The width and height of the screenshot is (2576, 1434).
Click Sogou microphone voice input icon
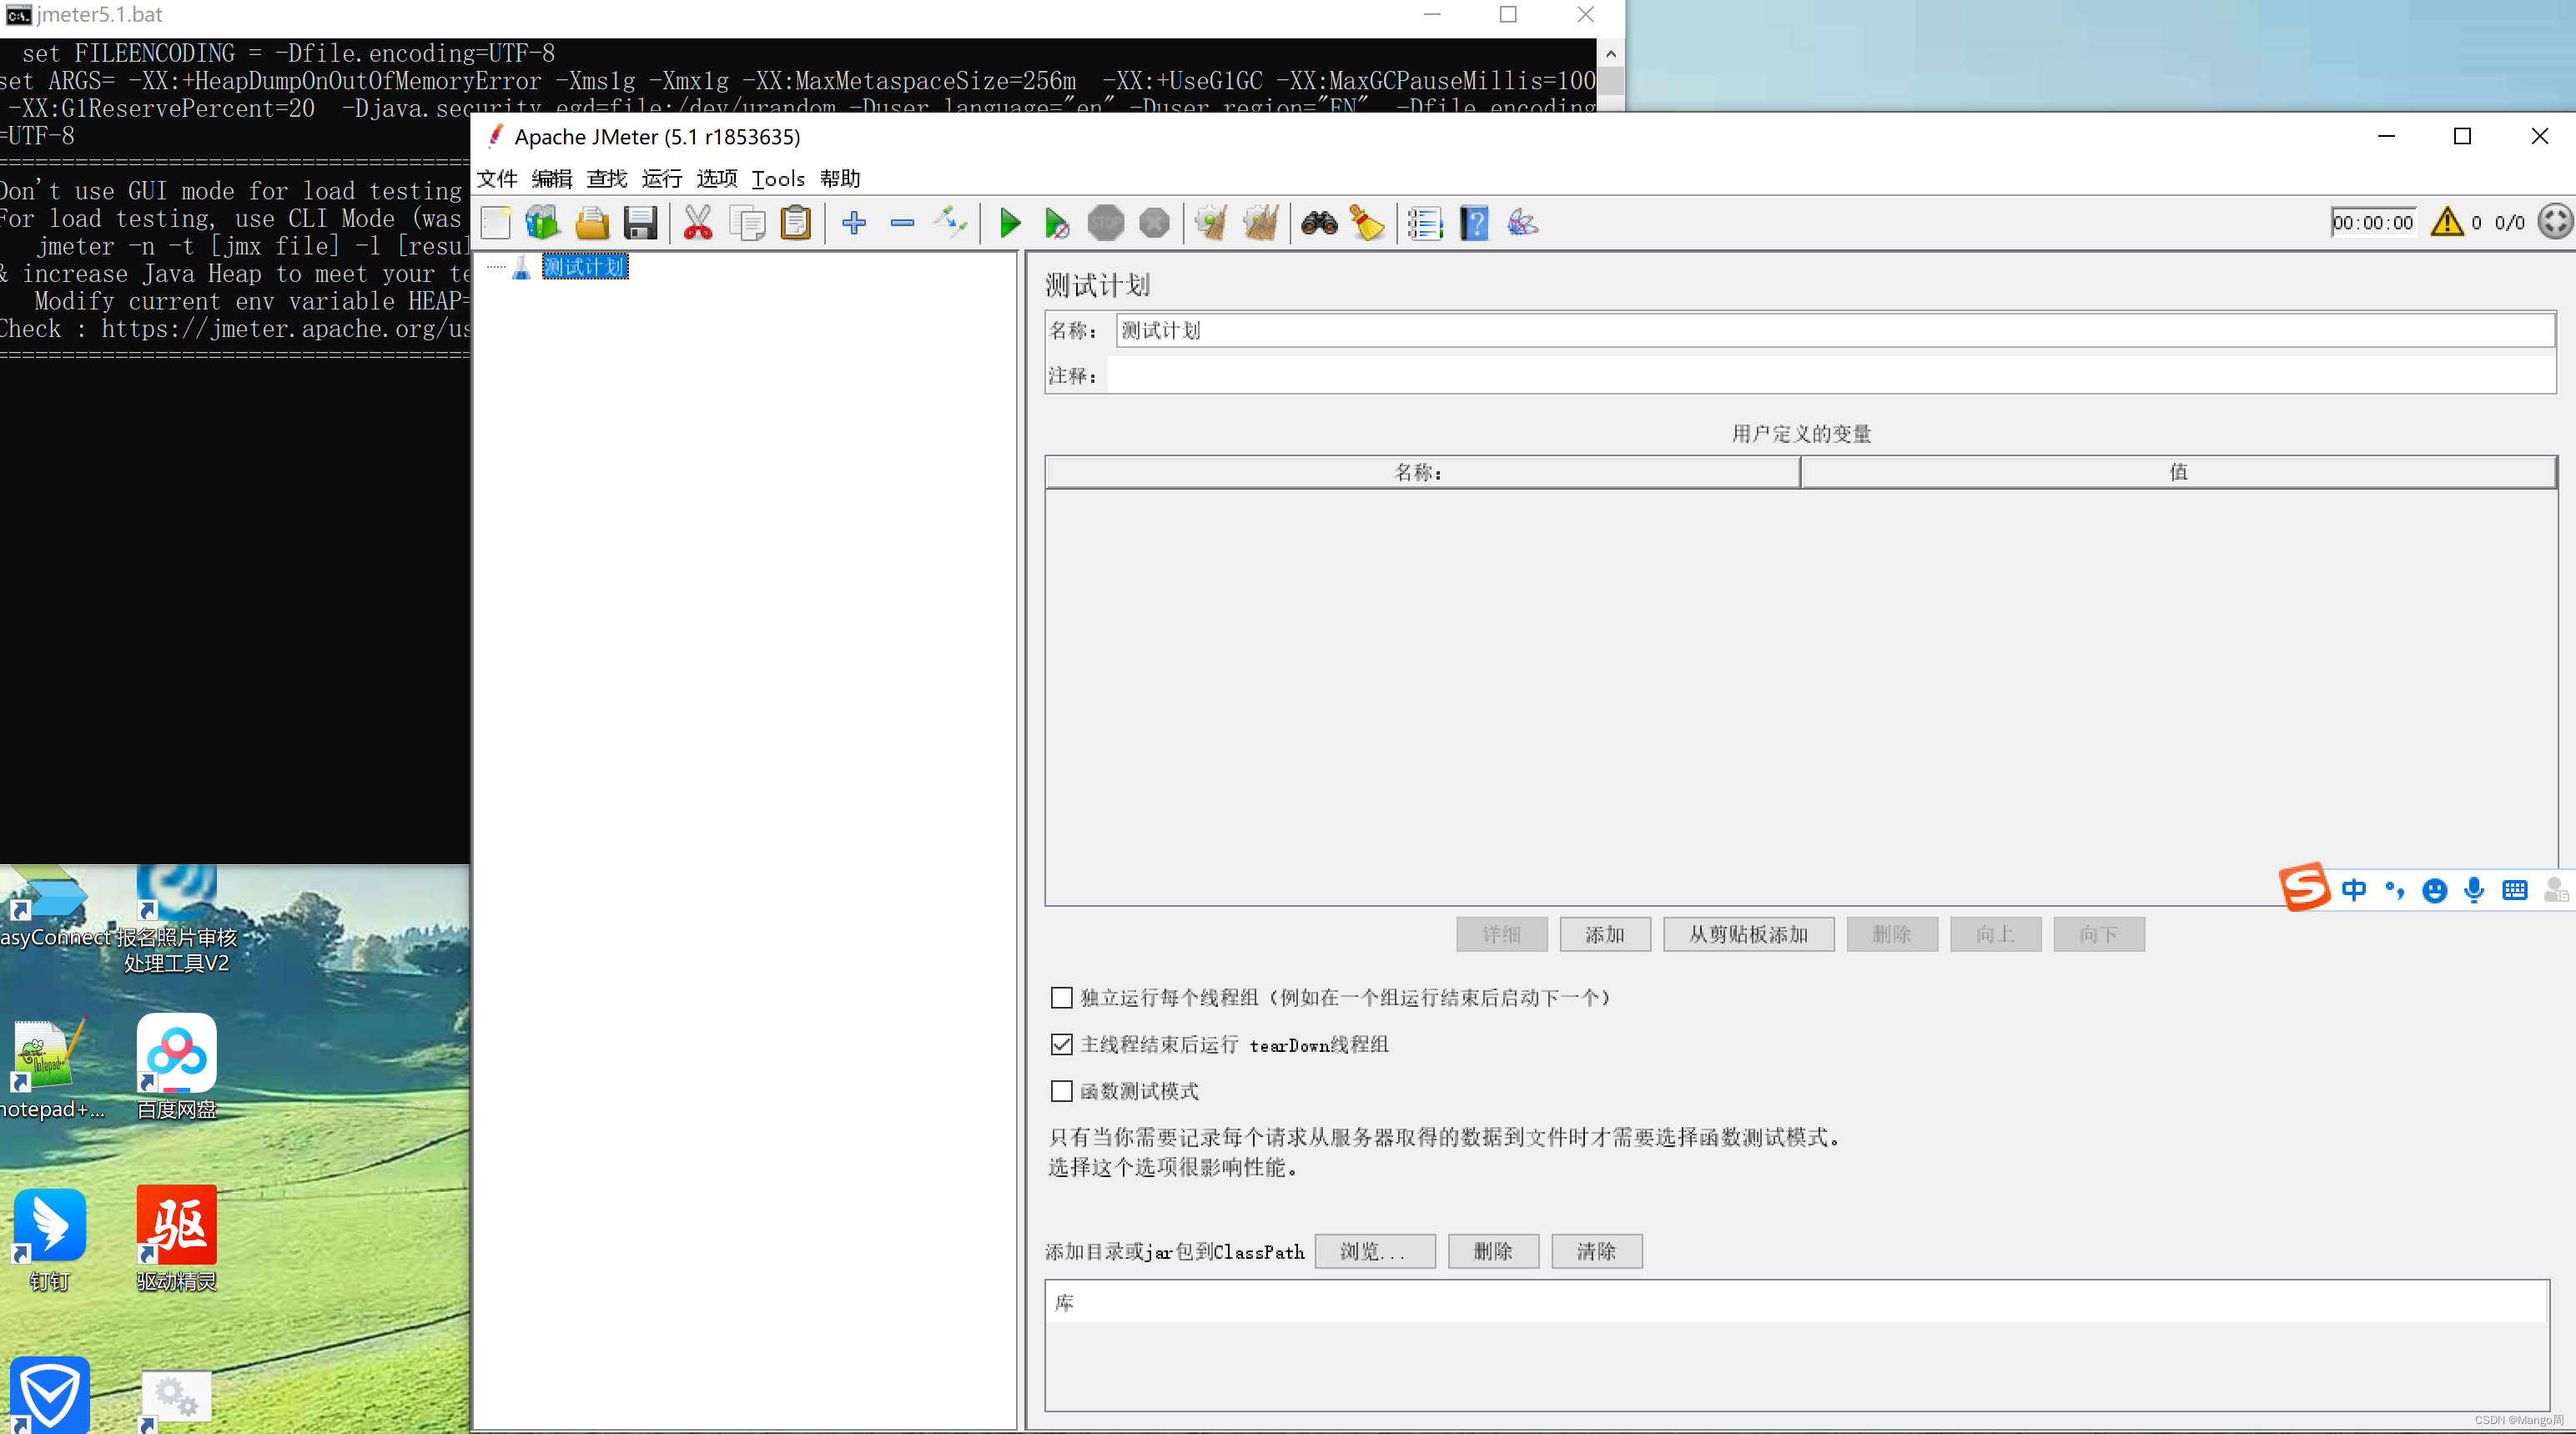pos(2474,890)
